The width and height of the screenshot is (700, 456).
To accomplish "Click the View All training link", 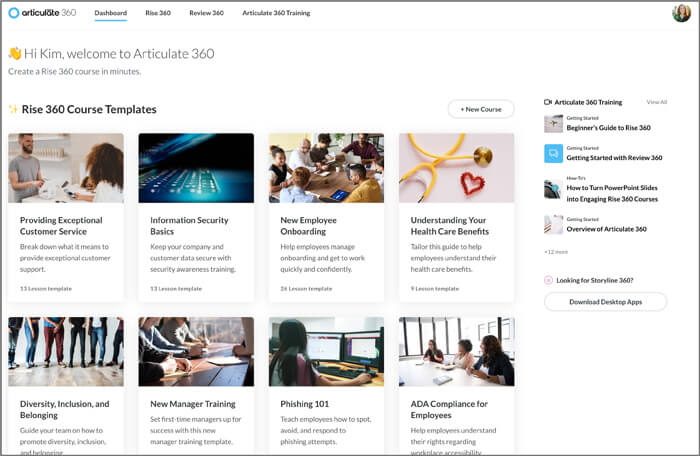I will tap(657, 102).
